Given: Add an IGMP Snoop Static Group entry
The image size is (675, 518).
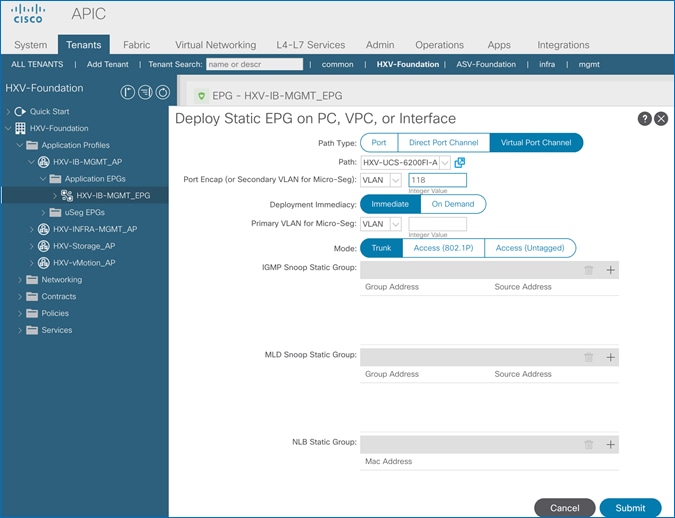Looking at the screenshot, I should click(610, 270).
